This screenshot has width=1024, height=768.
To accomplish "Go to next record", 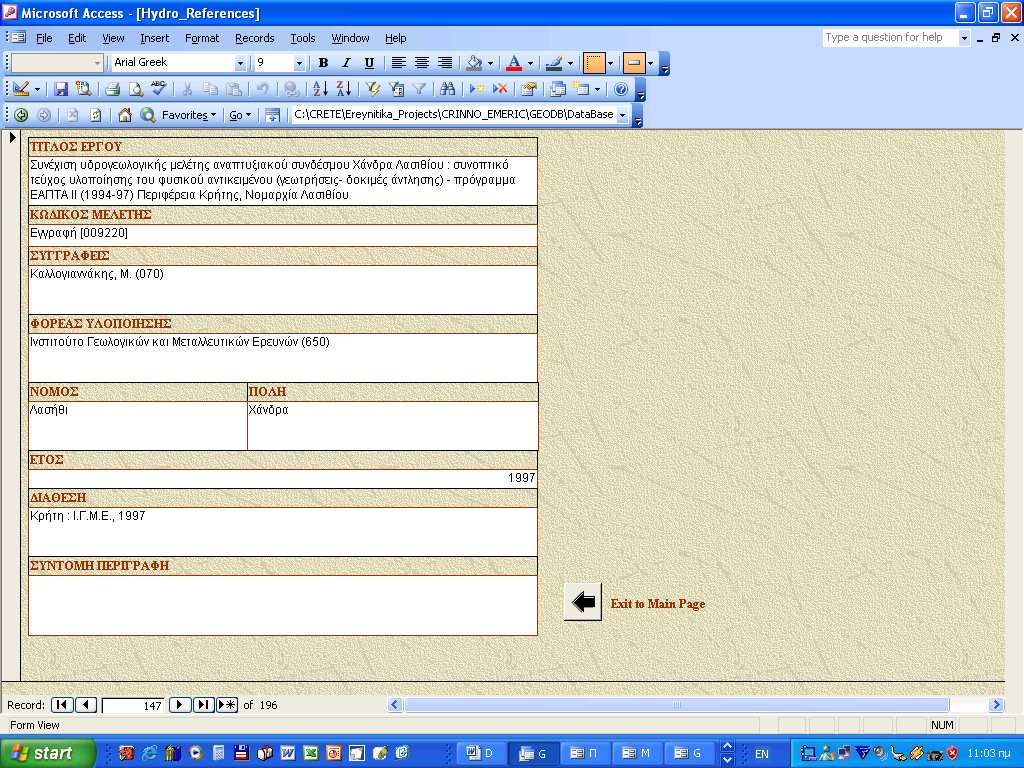I will 180,705.
